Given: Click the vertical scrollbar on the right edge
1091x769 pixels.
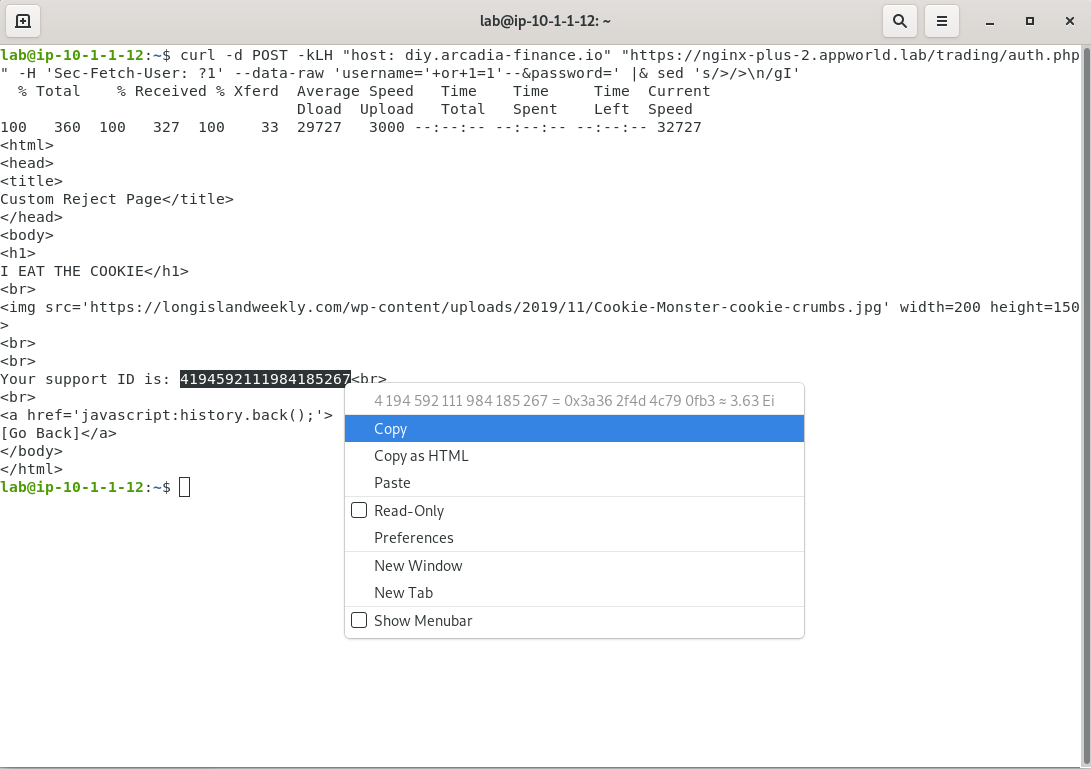Looking at the screenshot, I should pos(1086,407).
